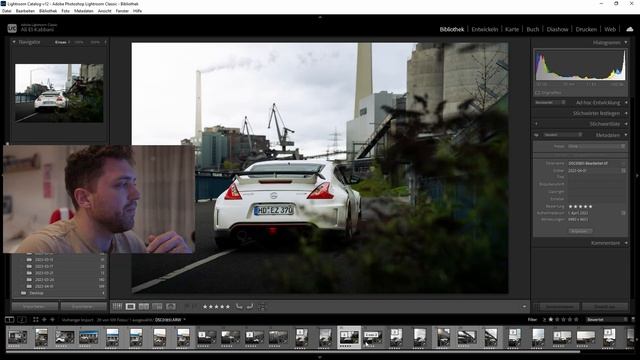The height and width of the screenshot is (360, 640).
Task: Collapse the Metadaten panel
Action: coord(626,135)
